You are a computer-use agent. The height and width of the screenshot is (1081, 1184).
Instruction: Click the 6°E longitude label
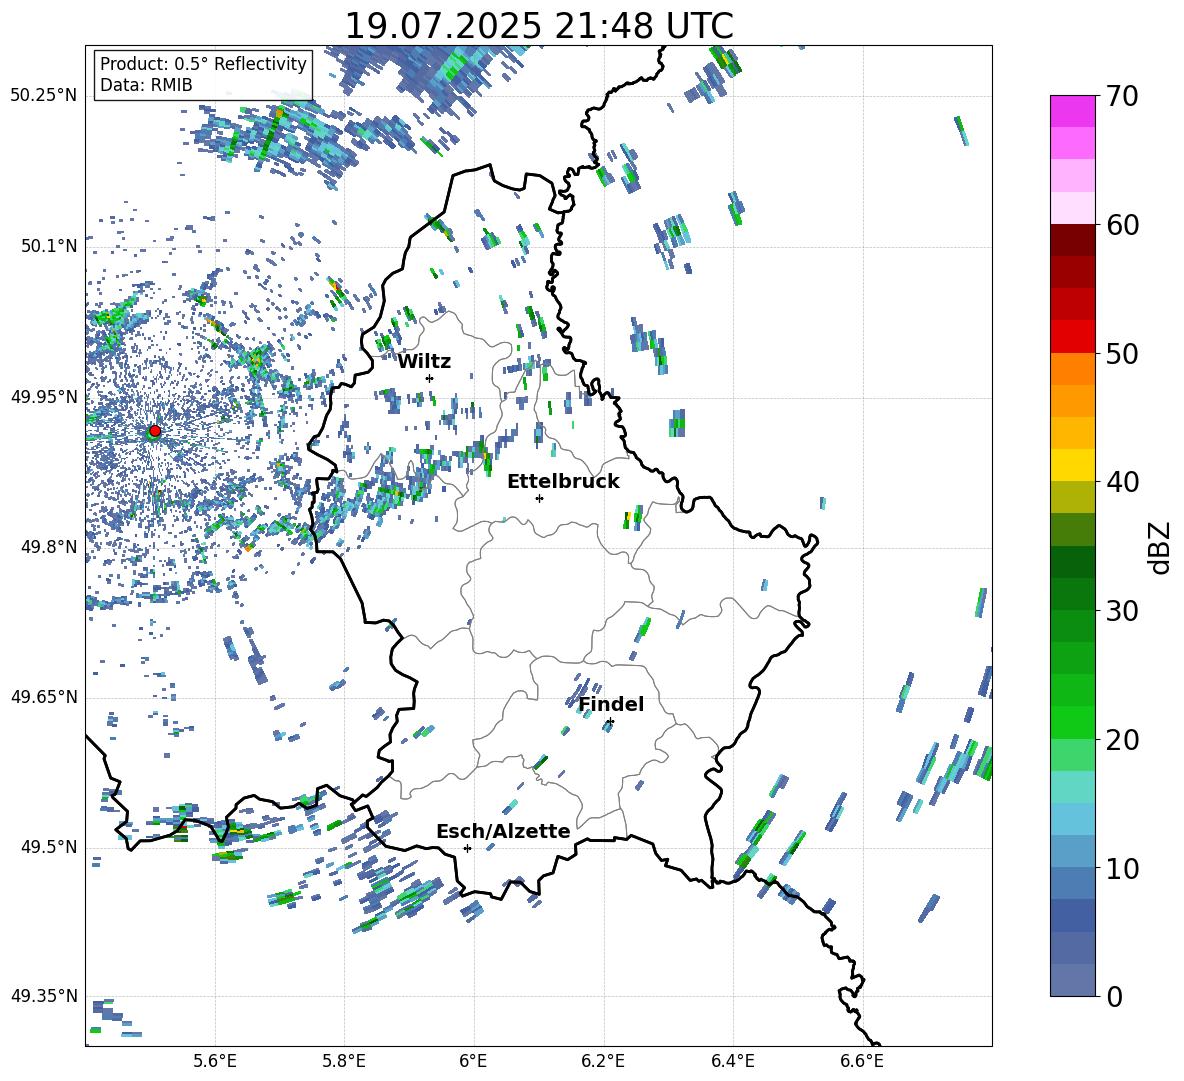[x=473, y=1061]
